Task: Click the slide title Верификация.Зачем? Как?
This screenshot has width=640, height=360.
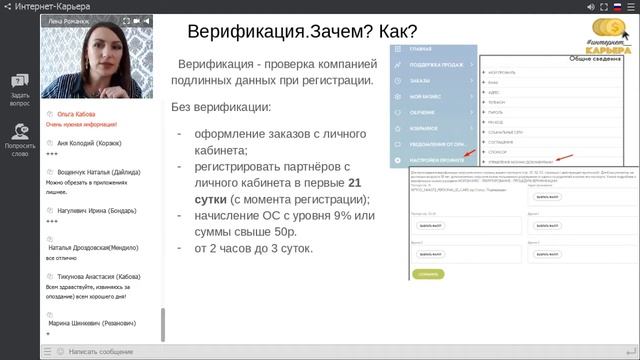Action: pyautogui.click(x=302, y=32)
